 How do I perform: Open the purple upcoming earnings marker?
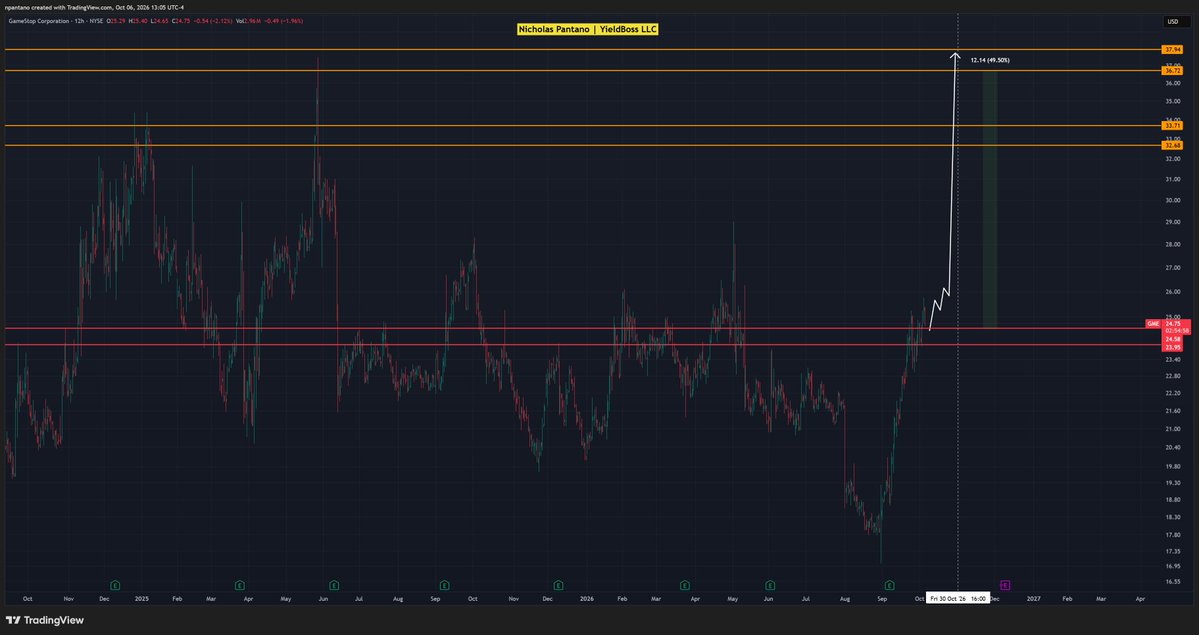pyautogui.click(x=1005, y=585)
